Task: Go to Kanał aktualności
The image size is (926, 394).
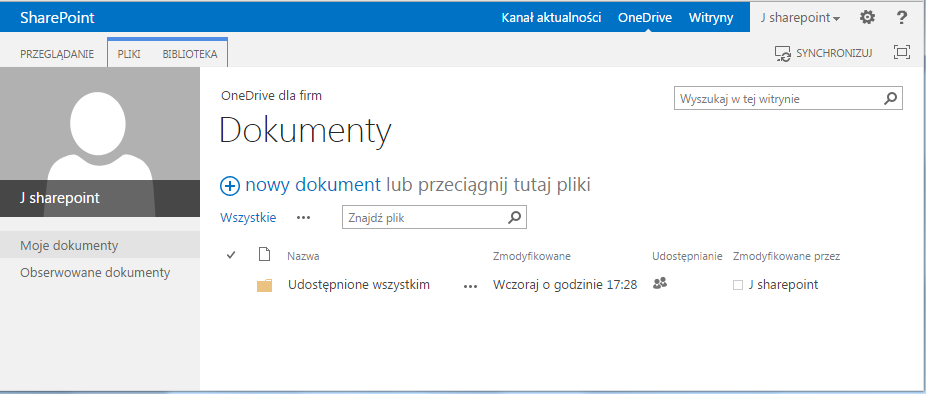Action: (x=551, y=18)
